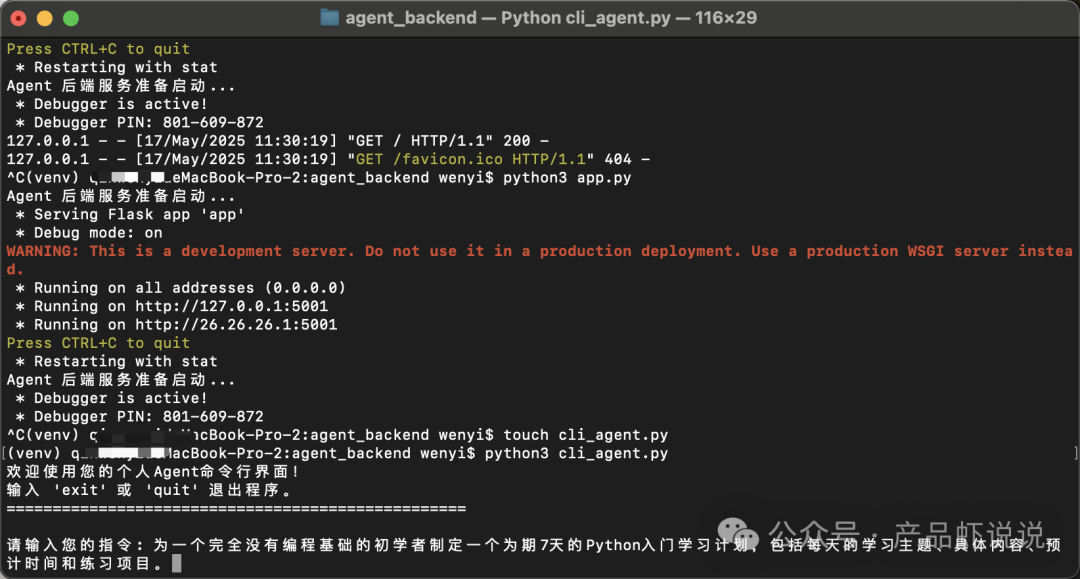Click the 欢迎使用您的个人Agent命令行界面 welcome line
The image size is (1080, 579).
tap(153, 472)
